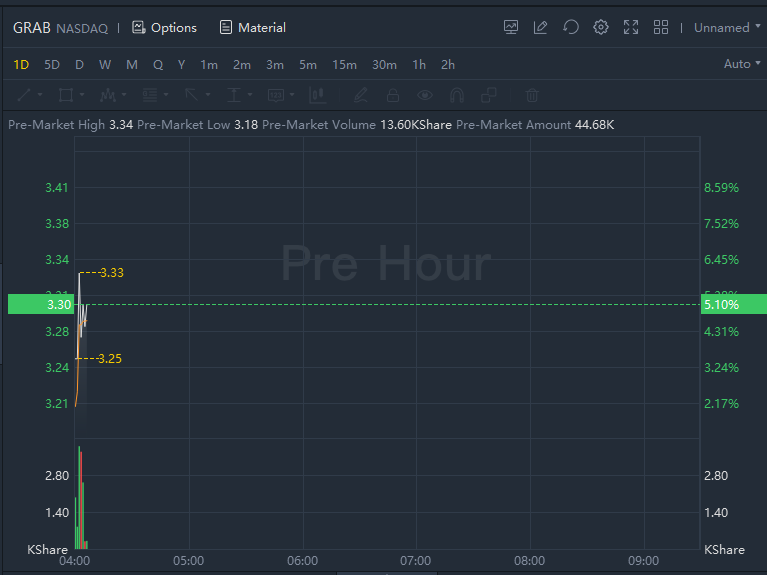Click the NASDAQ exchange label

pos(82,29)
